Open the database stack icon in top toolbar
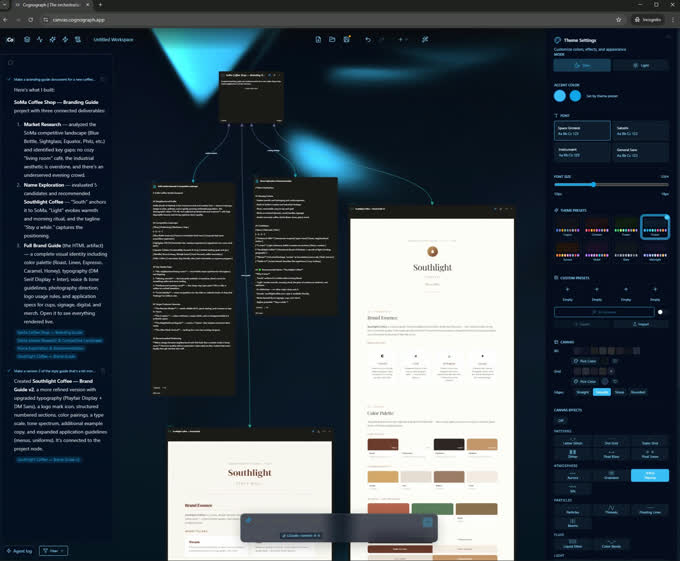This screenshot has width=680, height=561. click(27, 39)
